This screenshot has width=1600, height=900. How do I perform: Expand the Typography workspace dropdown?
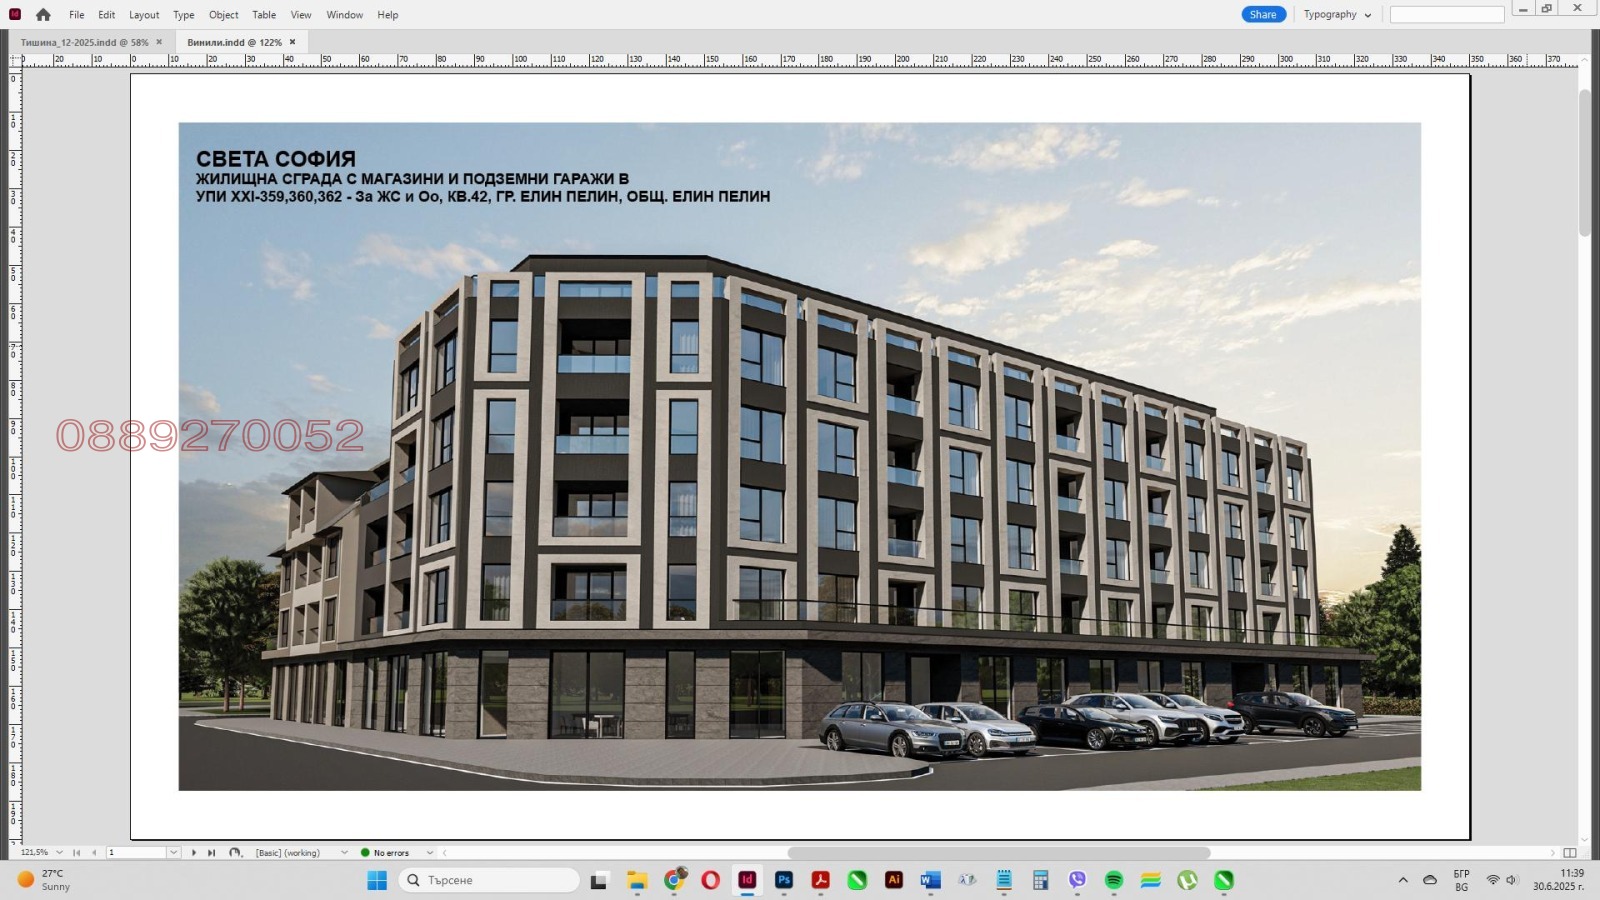pyautogui.click(x=1337, y=15)
